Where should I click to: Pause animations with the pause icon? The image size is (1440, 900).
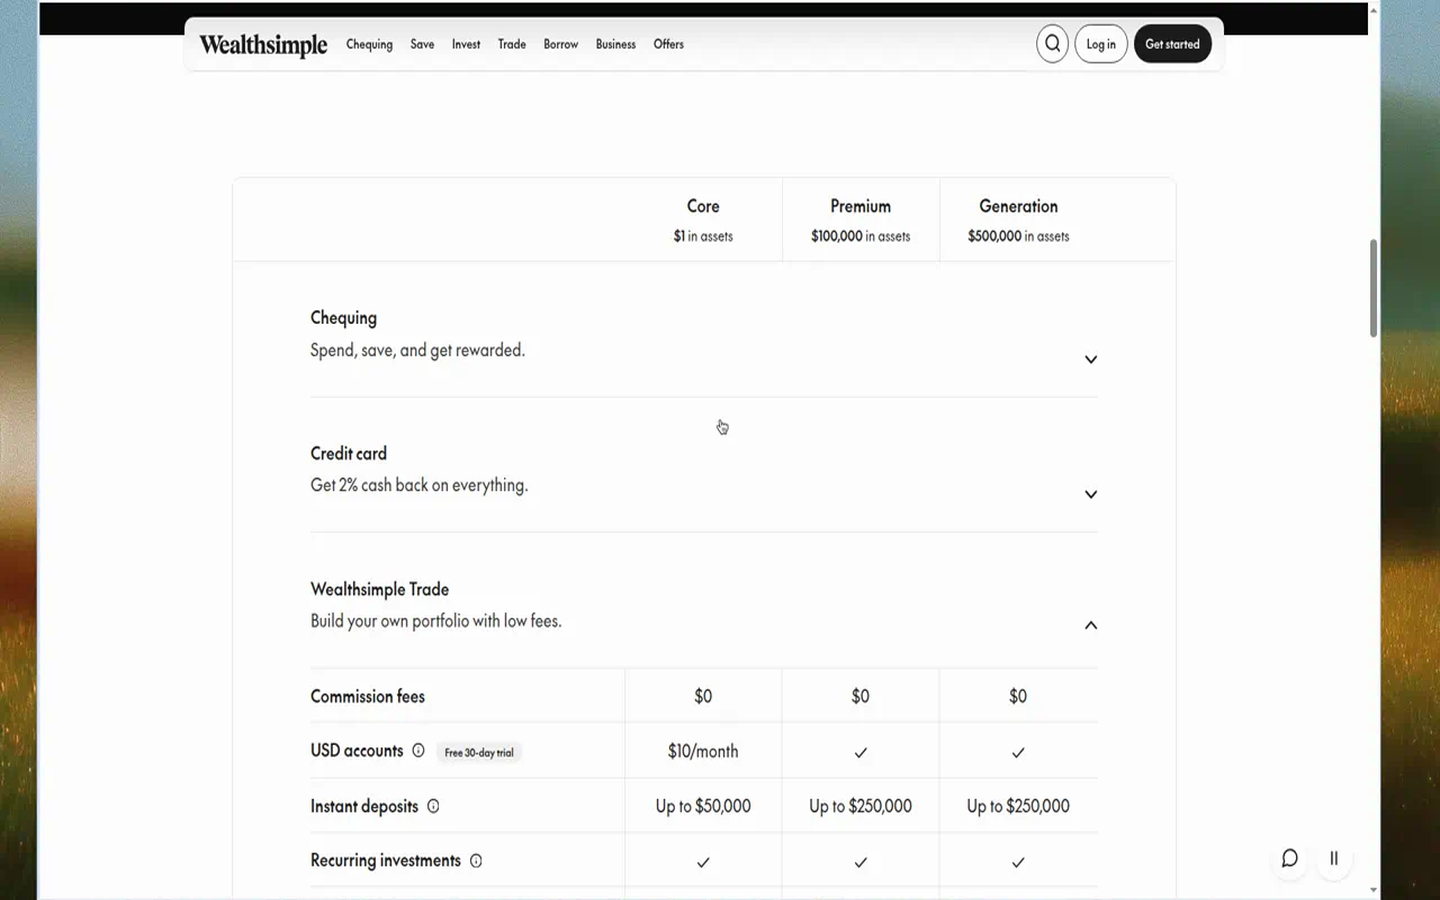(1334, 858)
